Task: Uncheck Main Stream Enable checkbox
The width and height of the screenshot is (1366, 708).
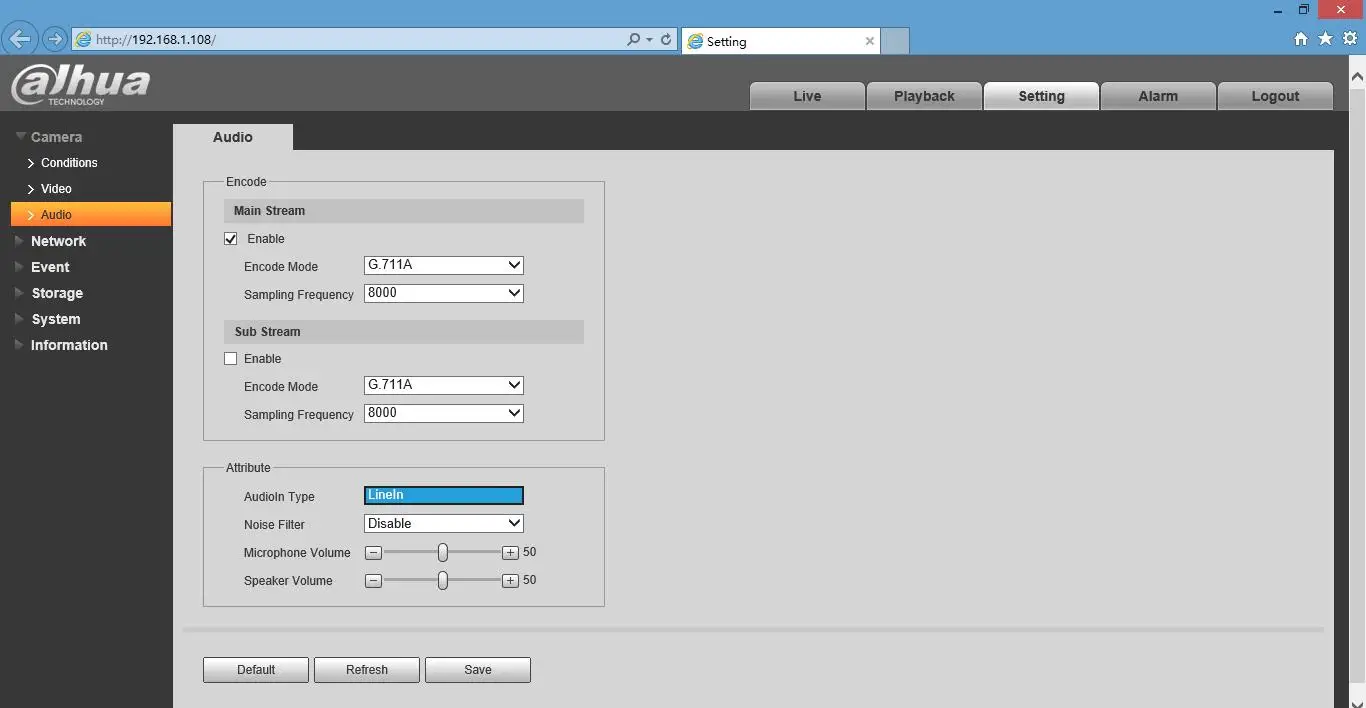Action: click(x=231, y=239)
